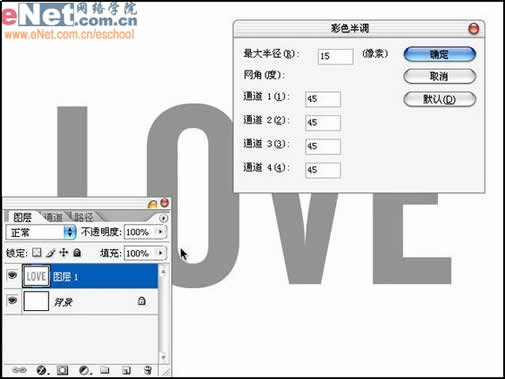Click the 通道 3 angle input field
The height and width of the screenshot is (379, 505).
point(323,146)
